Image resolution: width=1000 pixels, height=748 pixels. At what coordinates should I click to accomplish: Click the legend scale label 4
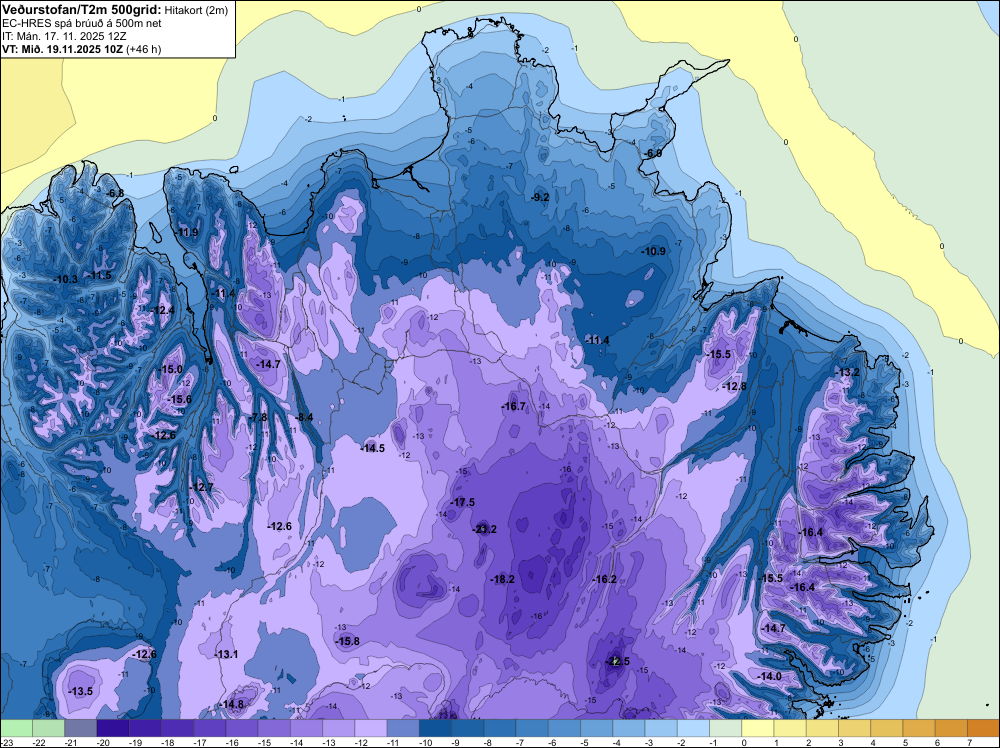coord(874,742)
